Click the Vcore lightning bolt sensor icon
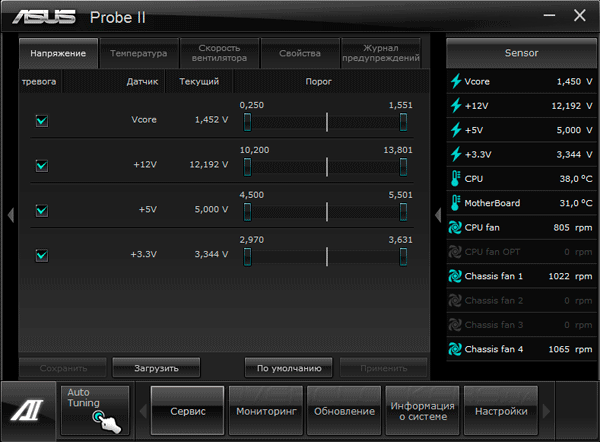This screenshot has height=442, width=600. [455, 81]
